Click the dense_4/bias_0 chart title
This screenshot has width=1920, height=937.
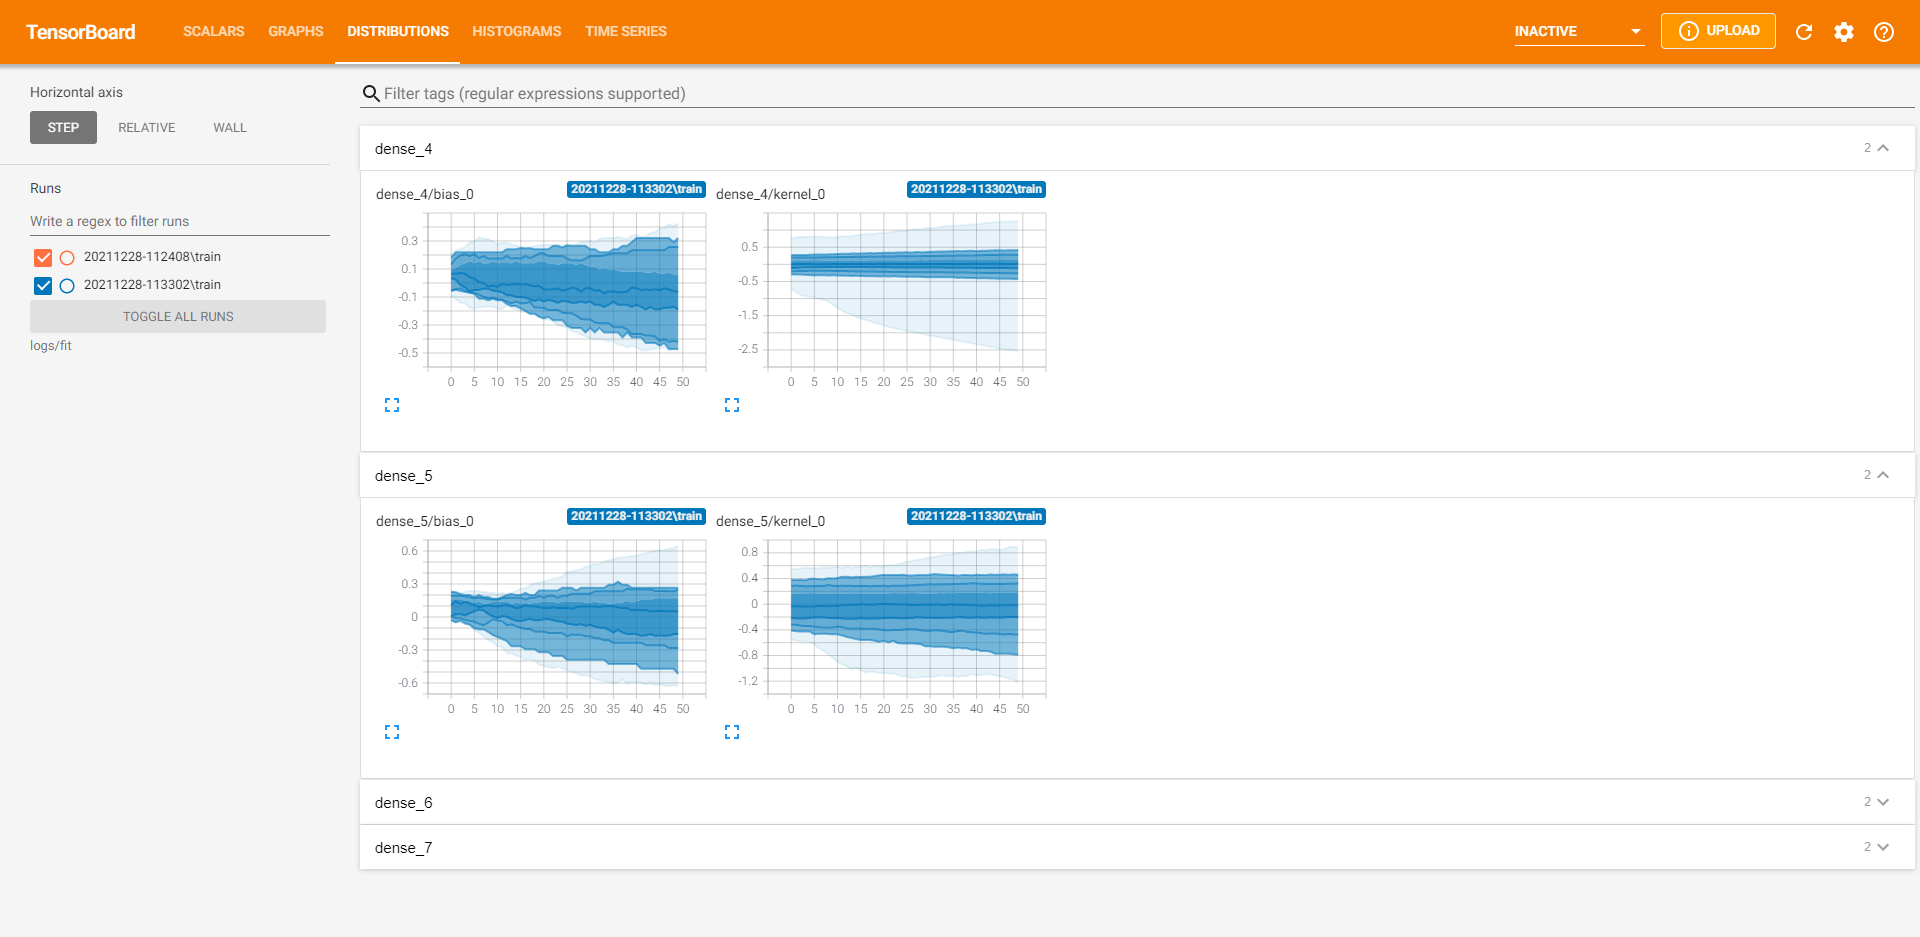point(425,194)
